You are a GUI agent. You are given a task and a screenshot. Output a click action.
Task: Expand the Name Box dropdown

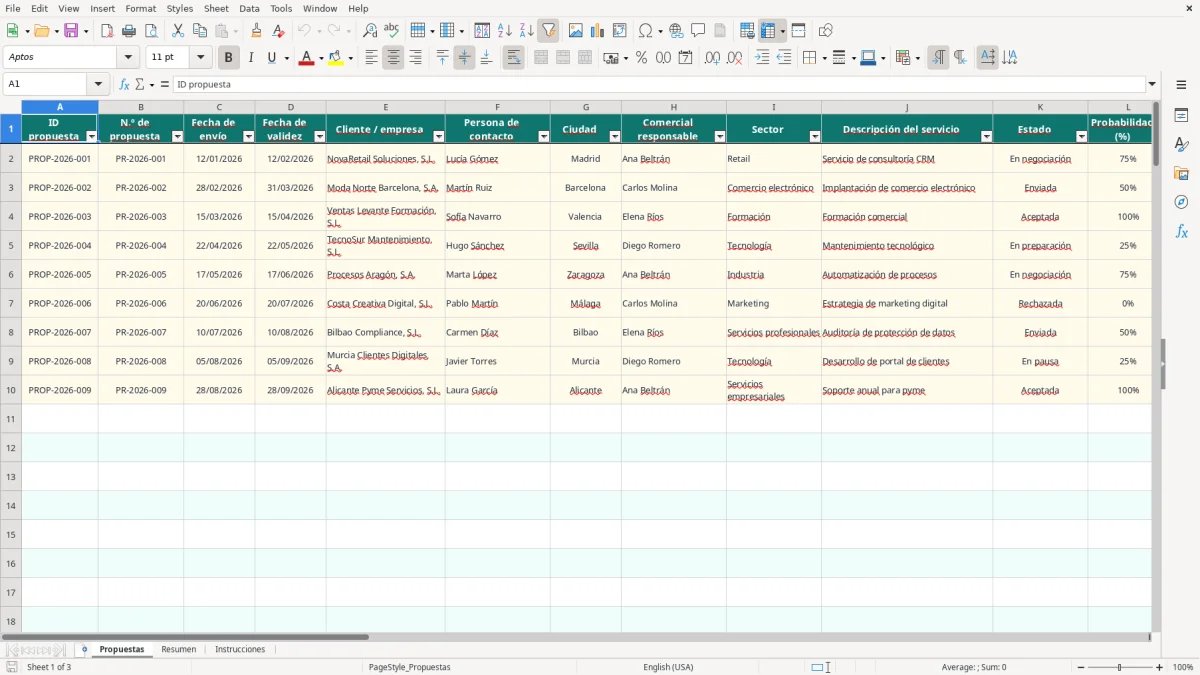click(98, 85)
